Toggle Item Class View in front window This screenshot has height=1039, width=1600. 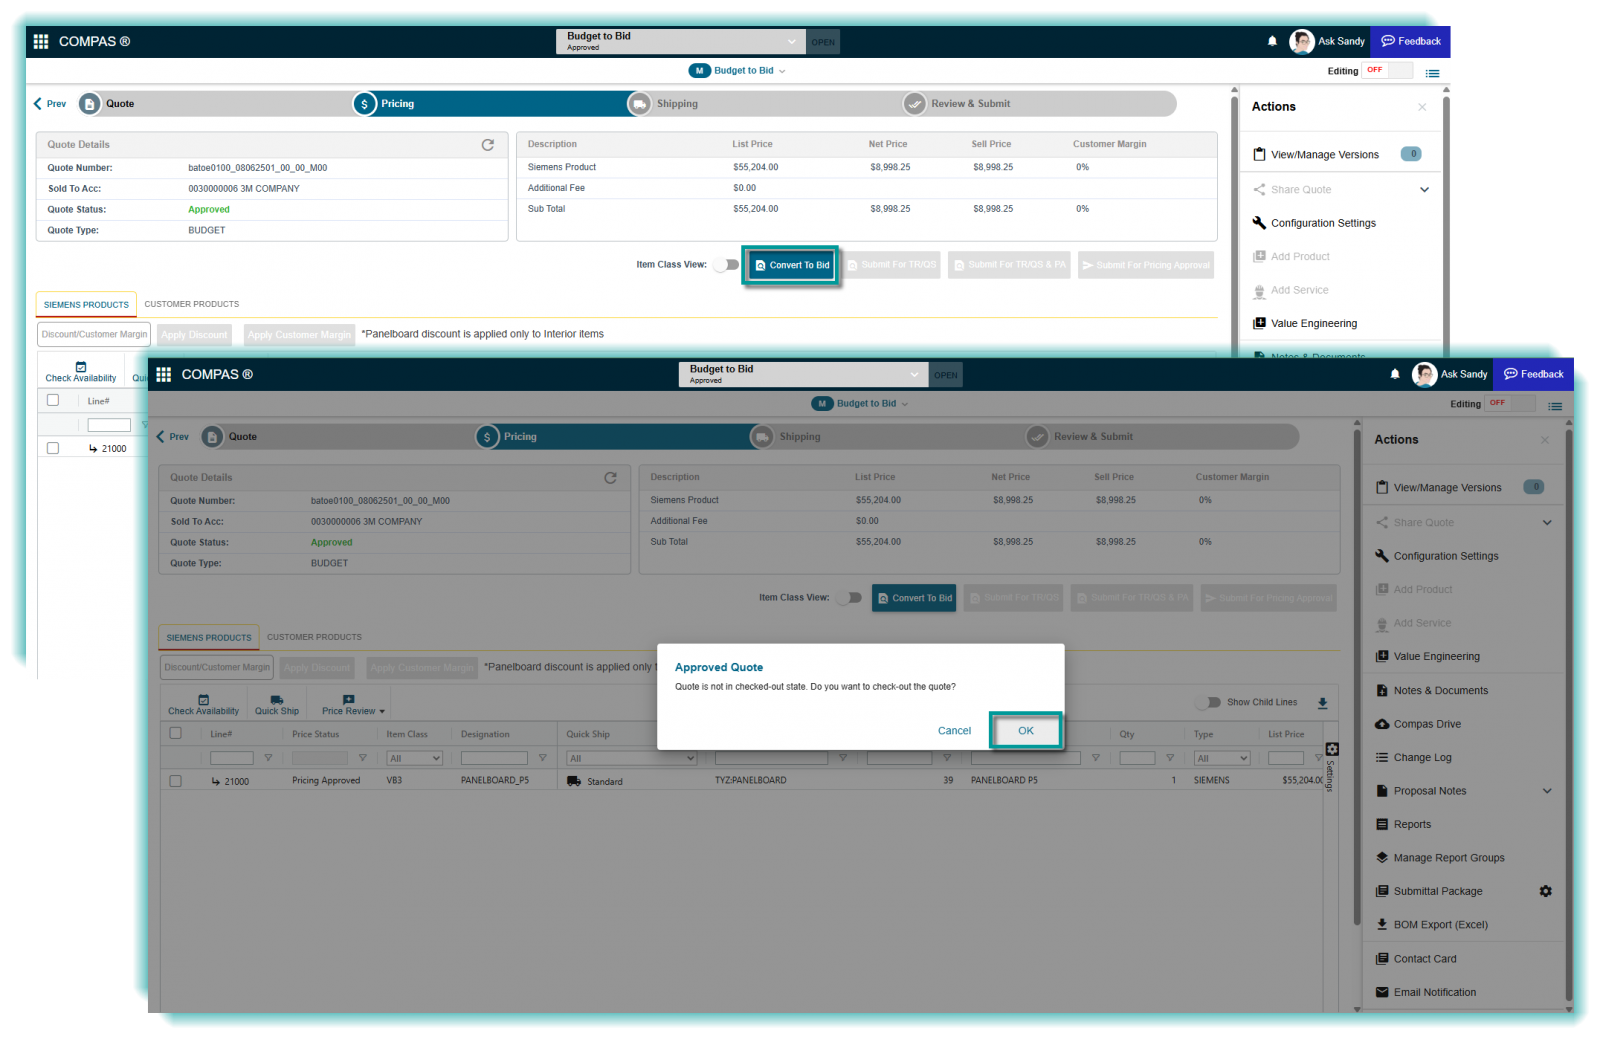849,598
